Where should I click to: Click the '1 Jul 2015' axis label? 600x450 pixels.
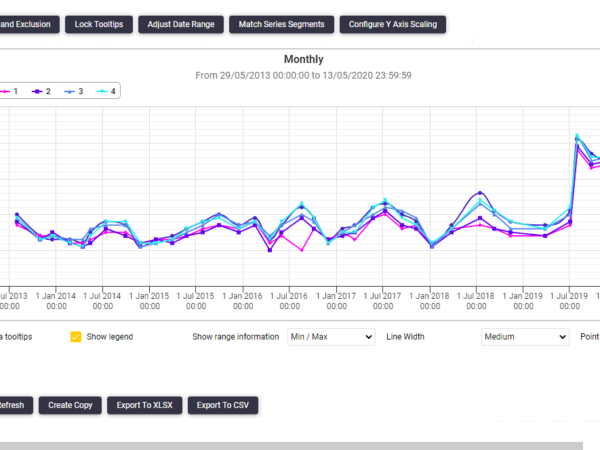[196, 301]
